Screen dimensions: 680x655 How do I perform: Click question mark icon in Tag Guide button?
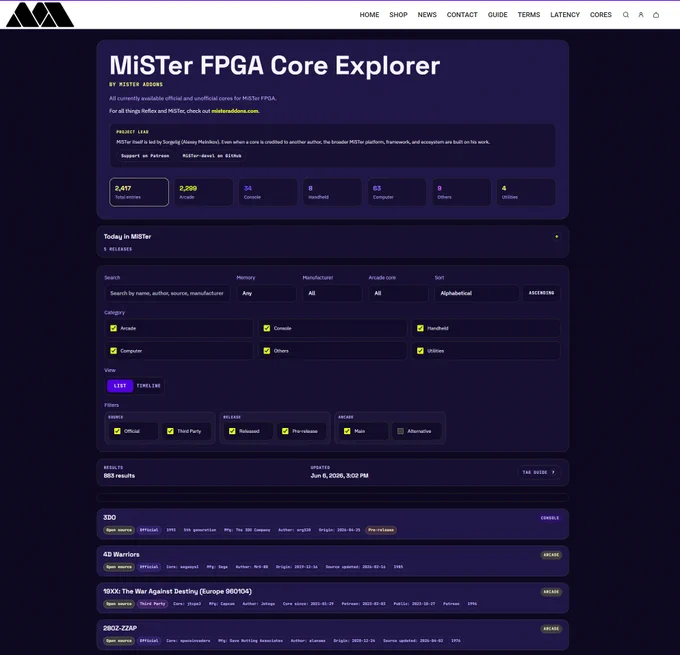[553, 472]
